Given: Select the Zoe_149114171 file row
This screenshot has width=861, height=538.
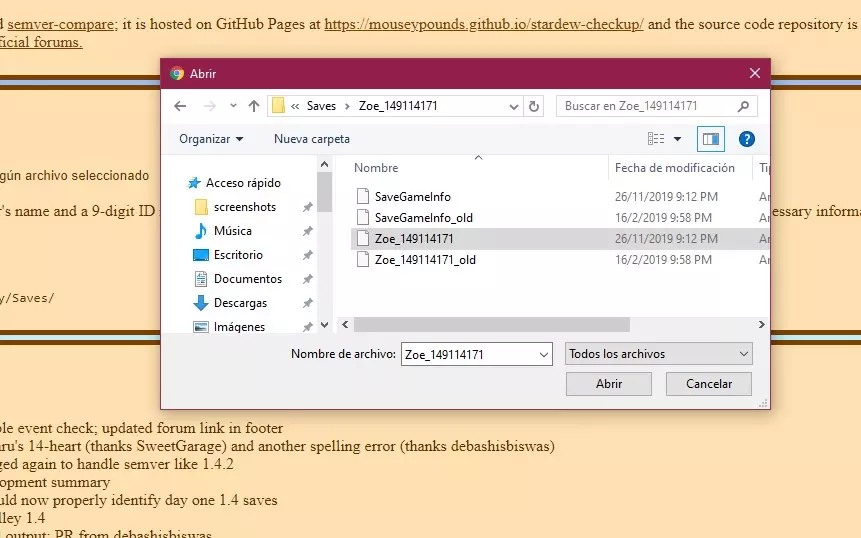Looking at the screenshot, I should pos(560,239).
